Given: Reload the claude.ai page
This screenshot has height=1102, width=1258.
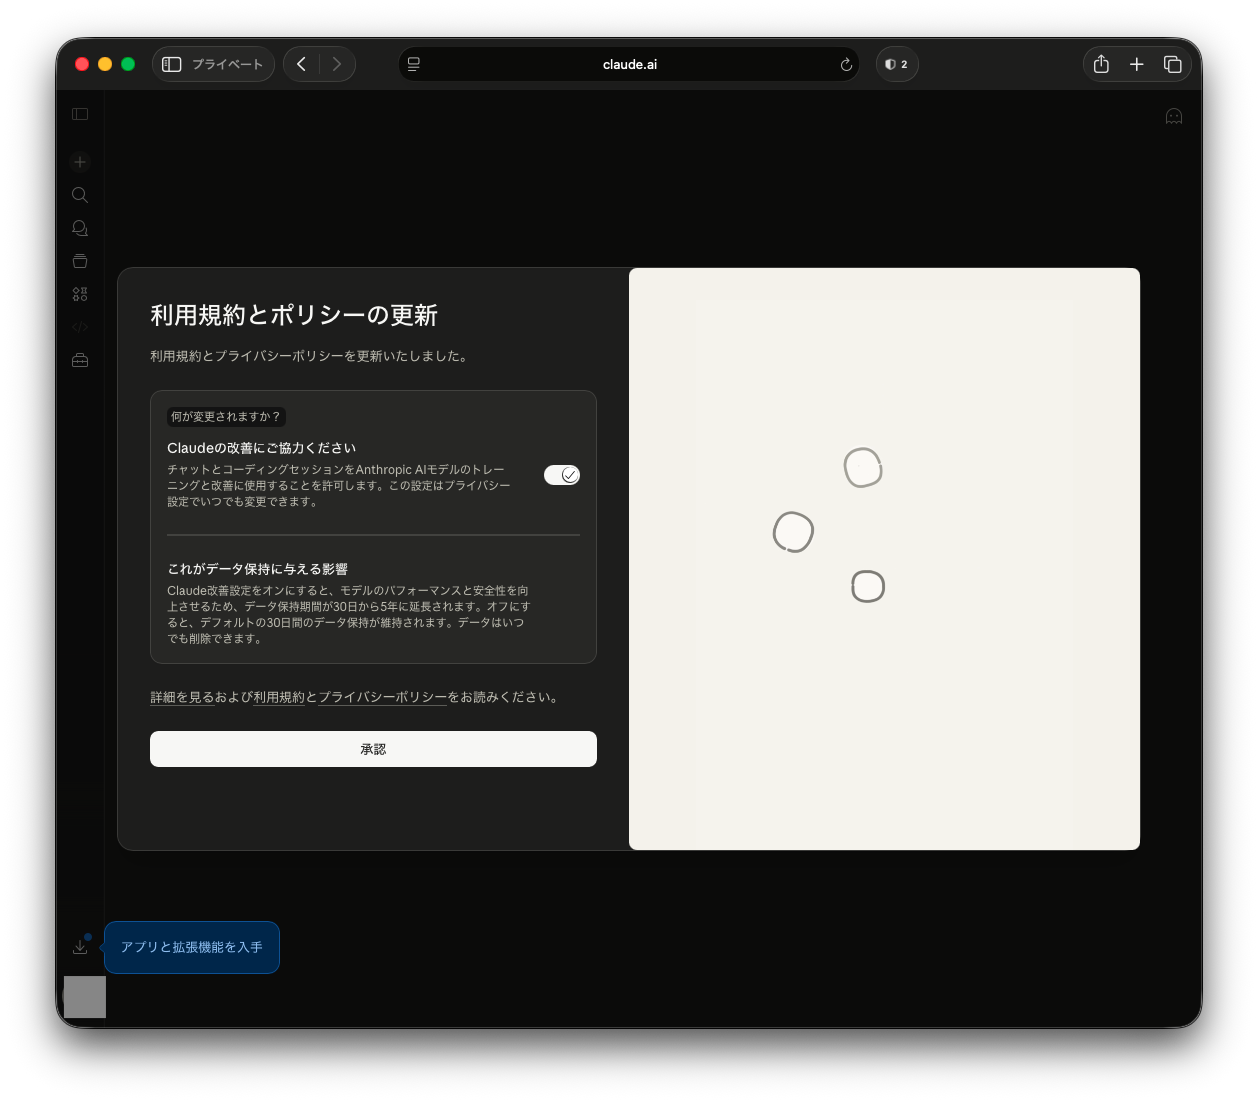Looking at the screenshot, I should 845,64.
